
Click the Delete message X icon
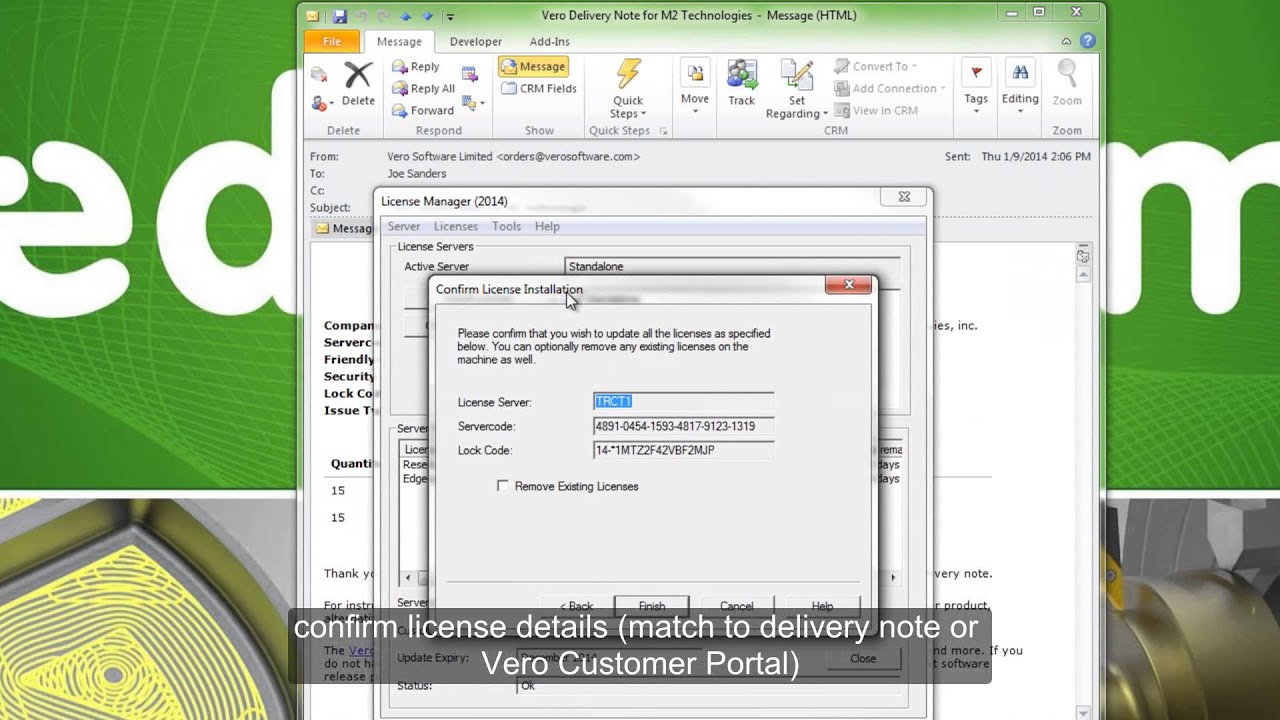358,84
